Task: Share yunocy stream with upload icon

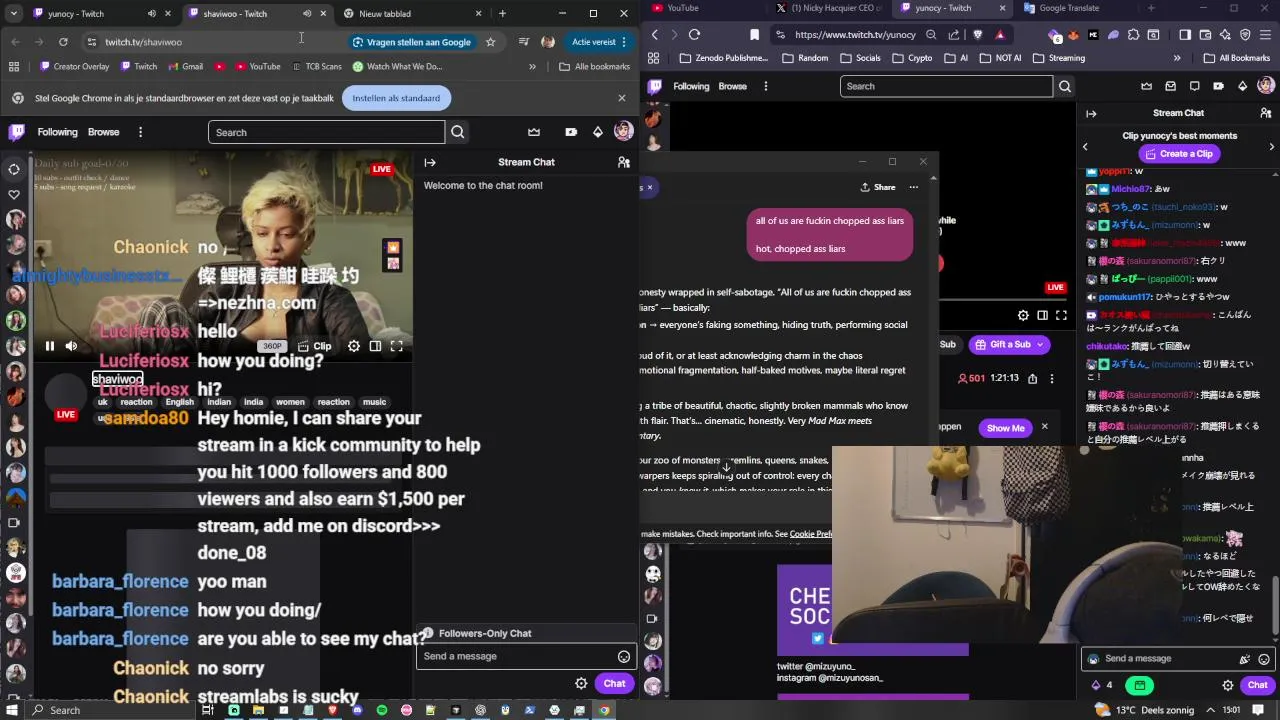Action: tap(1033, 379)
